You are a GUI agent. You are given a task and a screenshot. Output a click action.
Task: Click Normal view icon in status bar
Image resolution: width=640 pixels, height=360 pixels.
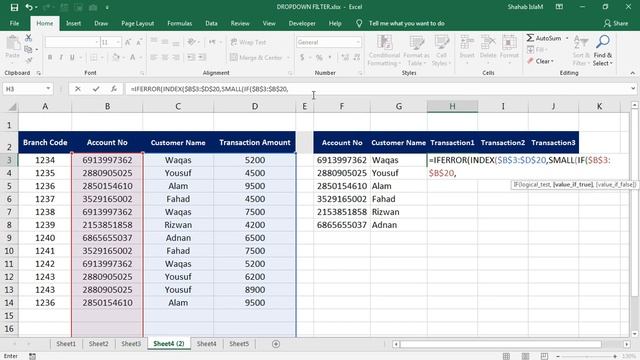point(506,356)
